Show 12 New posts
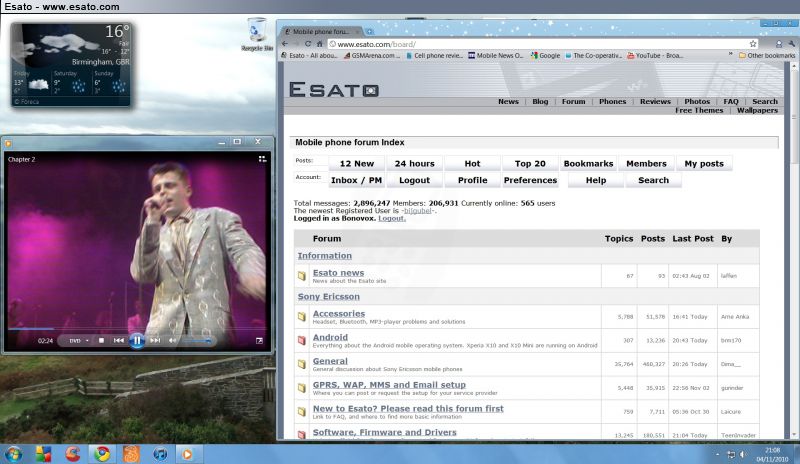 tap(357, 163)
